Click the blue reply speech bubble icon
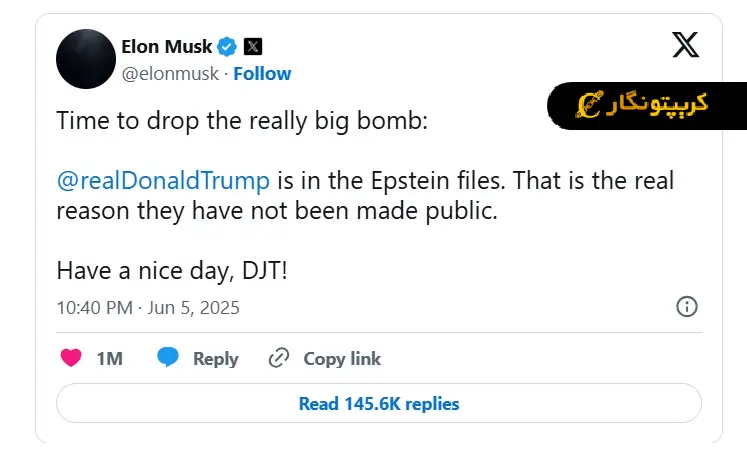 point(168,358)
